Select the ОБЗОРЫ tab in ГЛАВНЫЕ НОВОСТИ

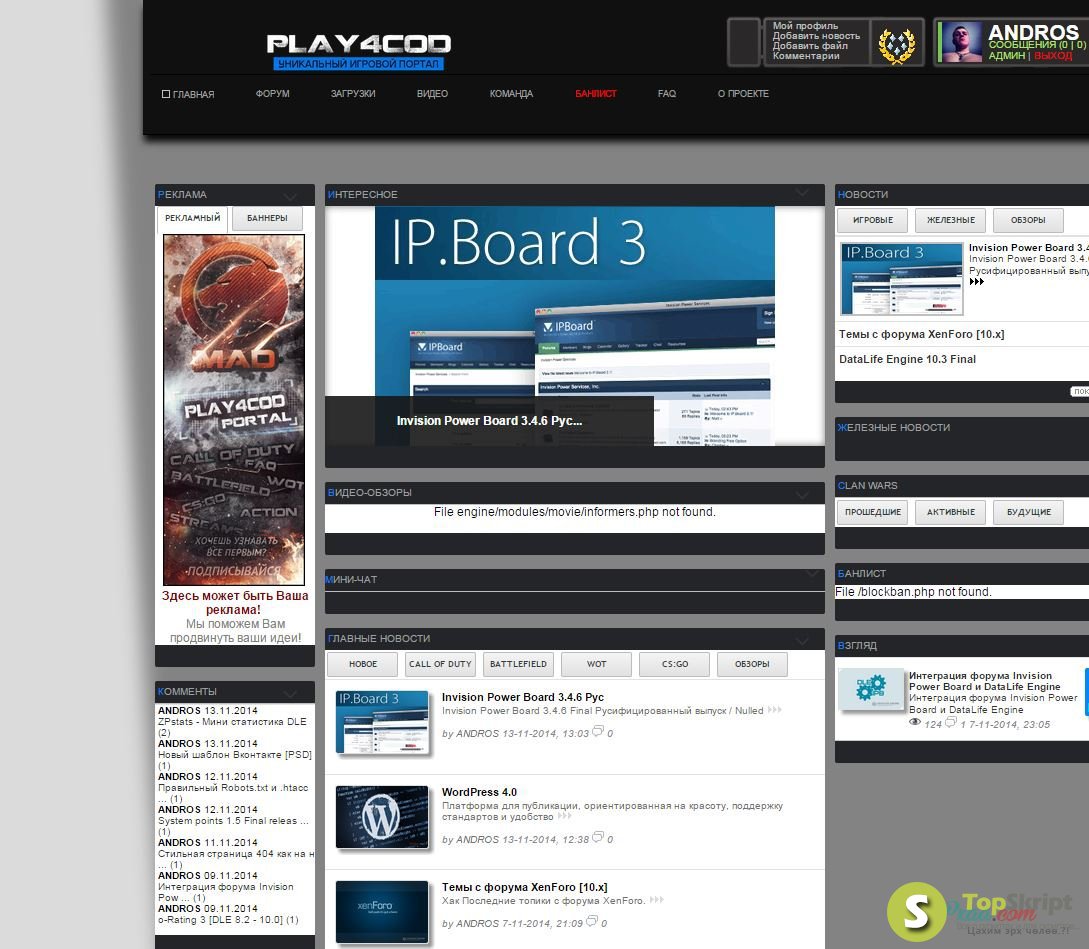752,664
